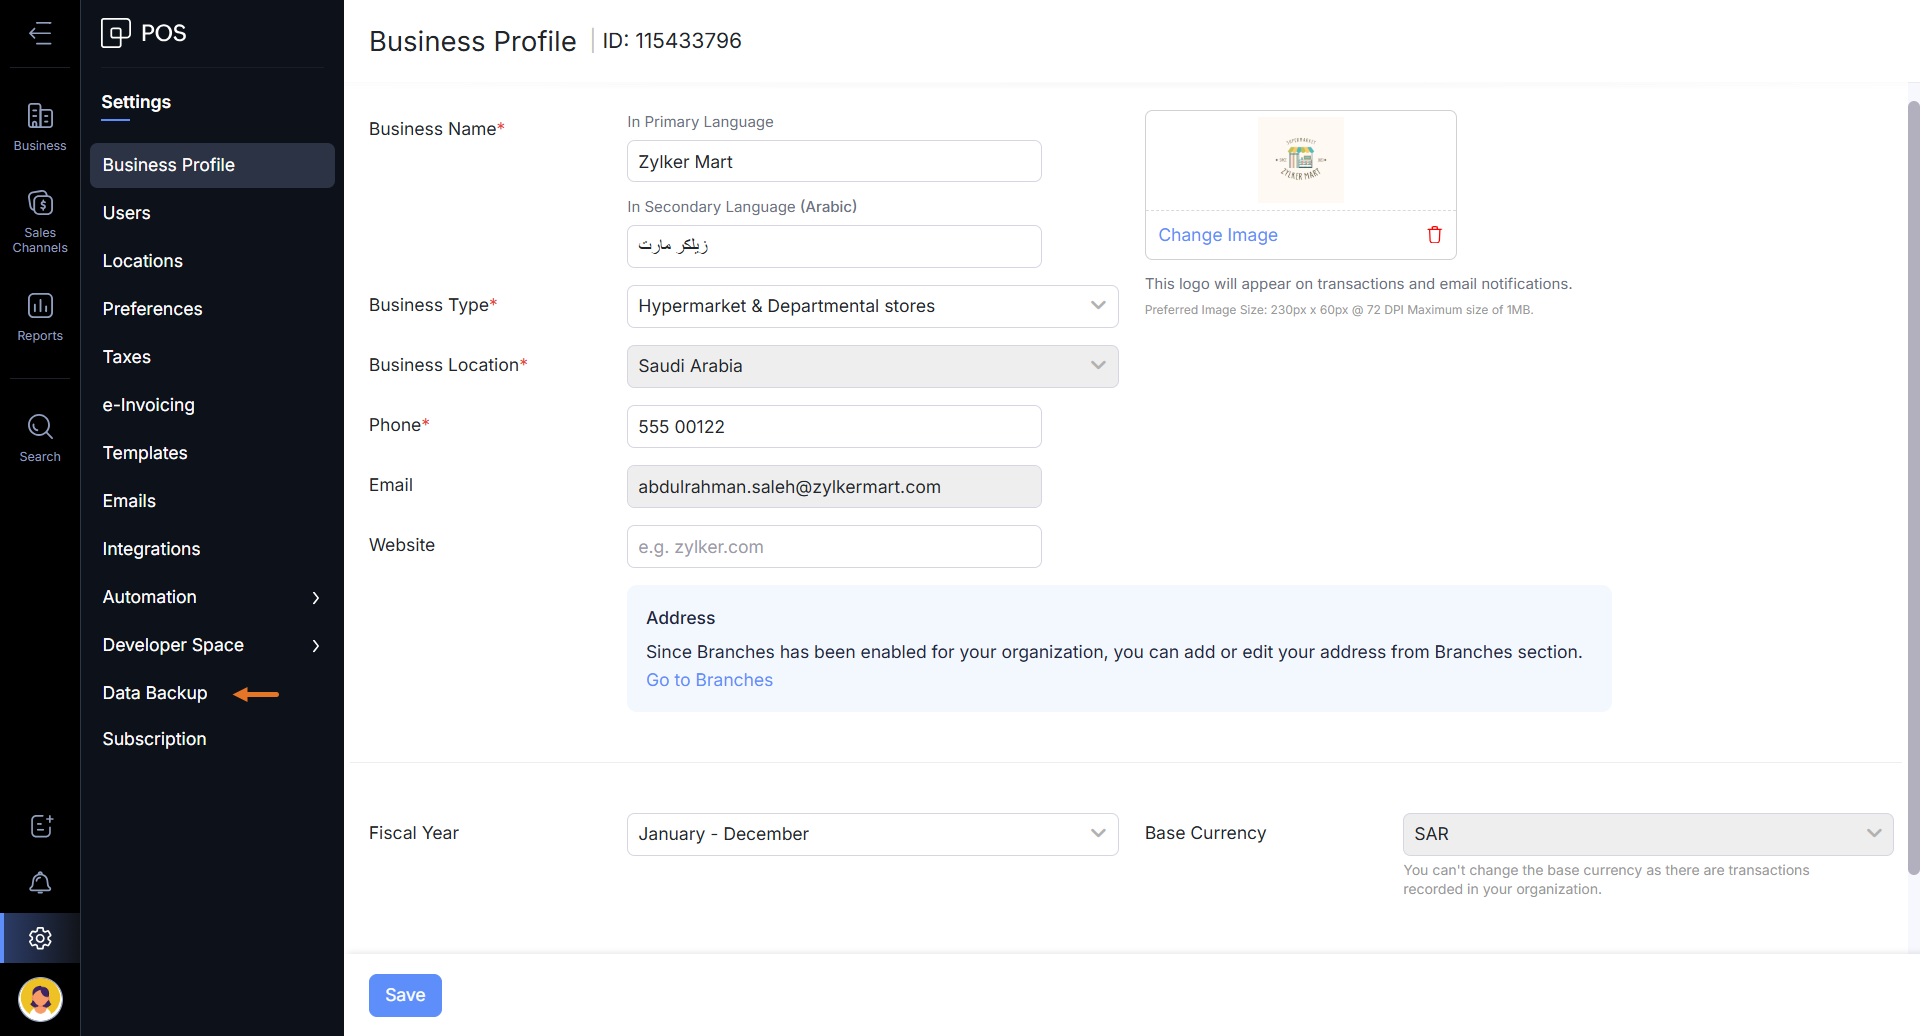Open the Reports icon
1920x1036 pixels.
(40, 316)
